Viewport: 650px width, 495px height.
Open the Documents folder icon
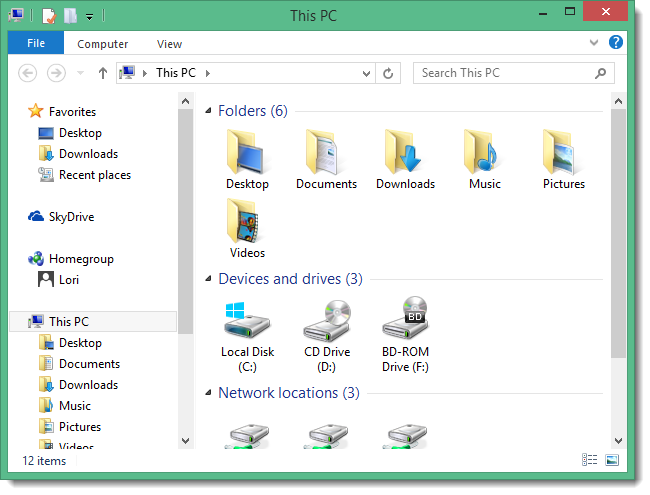pos(326,160)
